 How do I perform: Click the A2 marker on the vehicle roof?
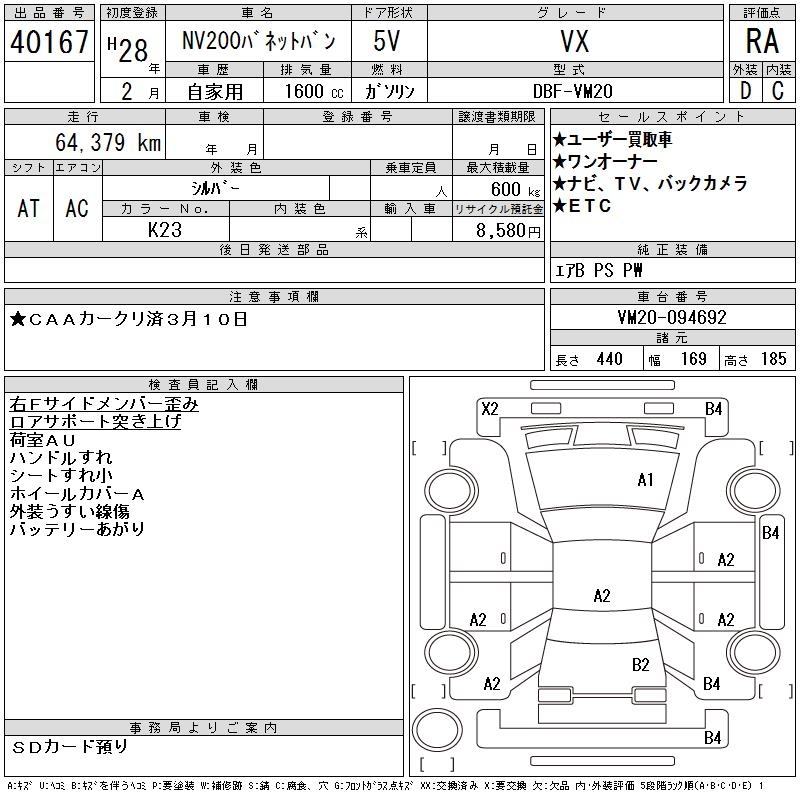pyautogui.click(x=601, y=596)
